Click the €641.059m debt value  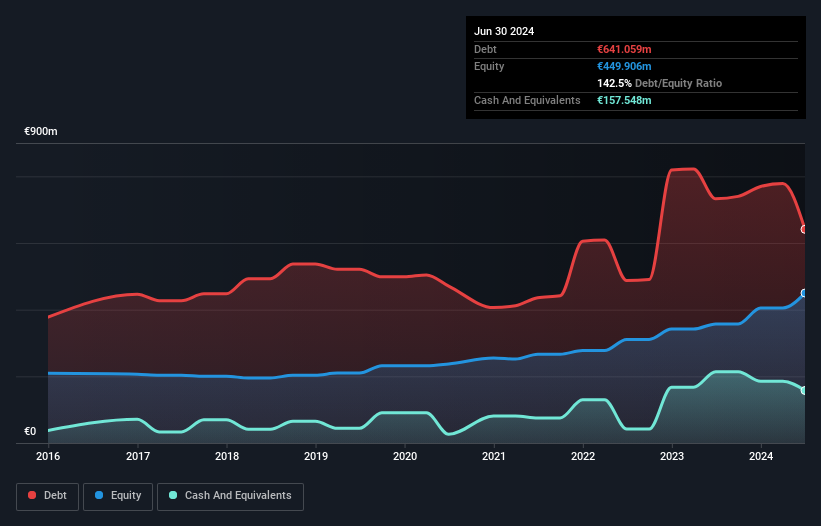point(624,49)
